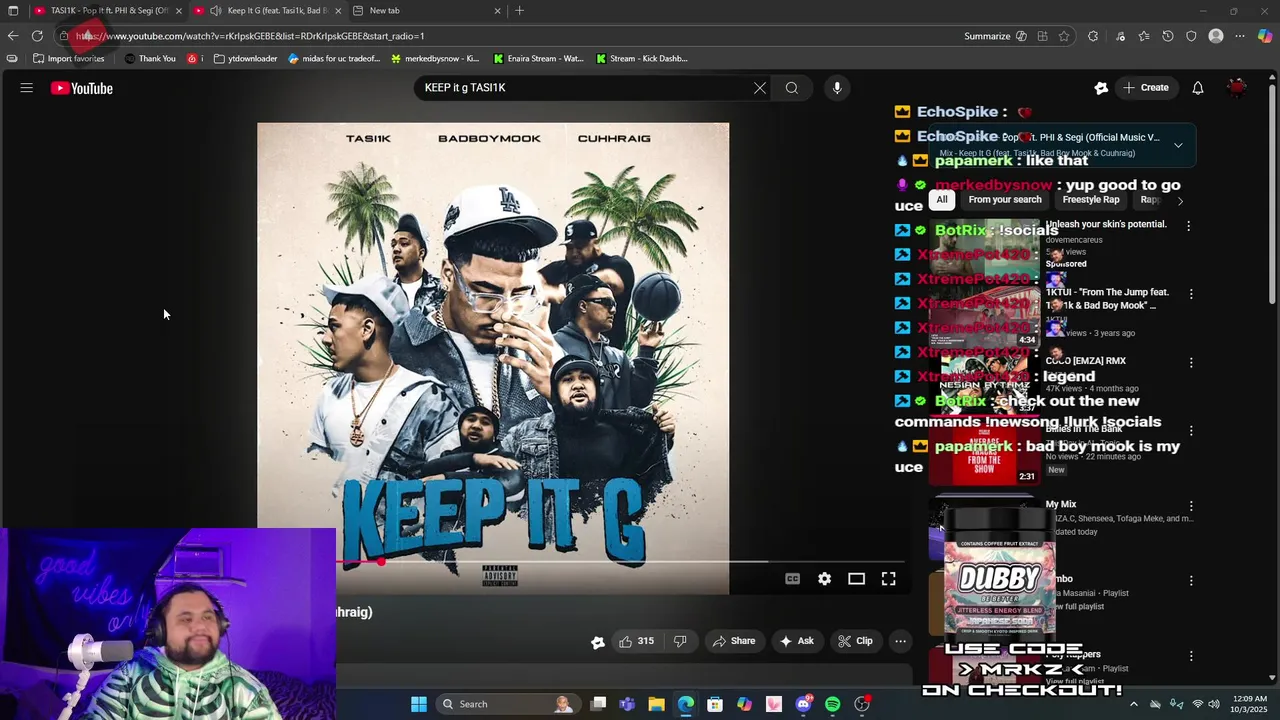Add this page to favorites star

click(x=1064, y=36)
